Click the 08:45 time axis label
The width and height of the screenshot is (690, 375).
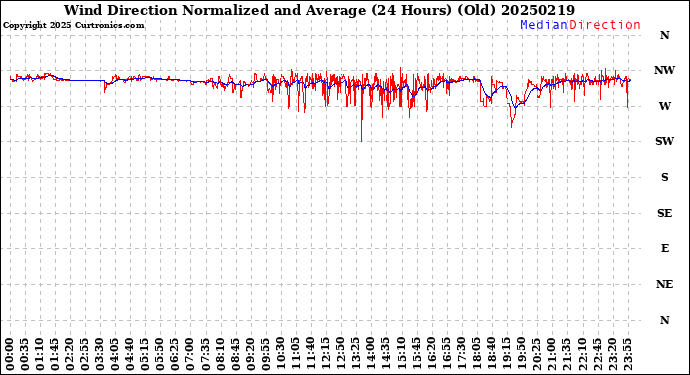click(x=235, y=354)
